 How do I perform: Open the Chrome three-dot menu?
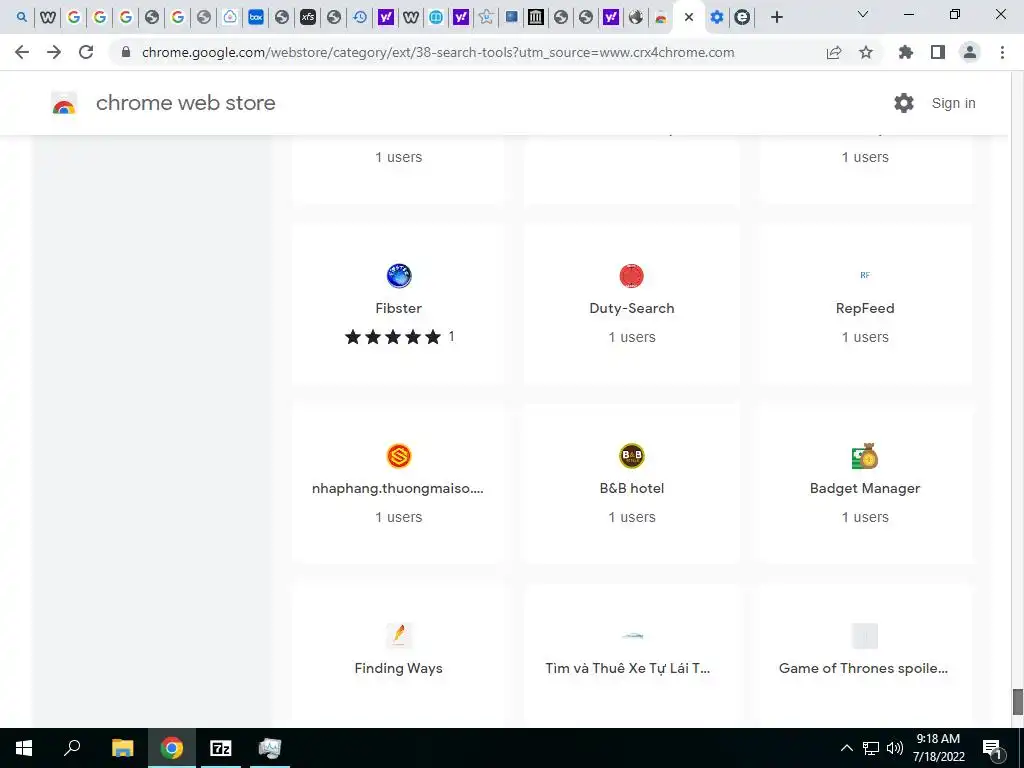(1002, 52)
